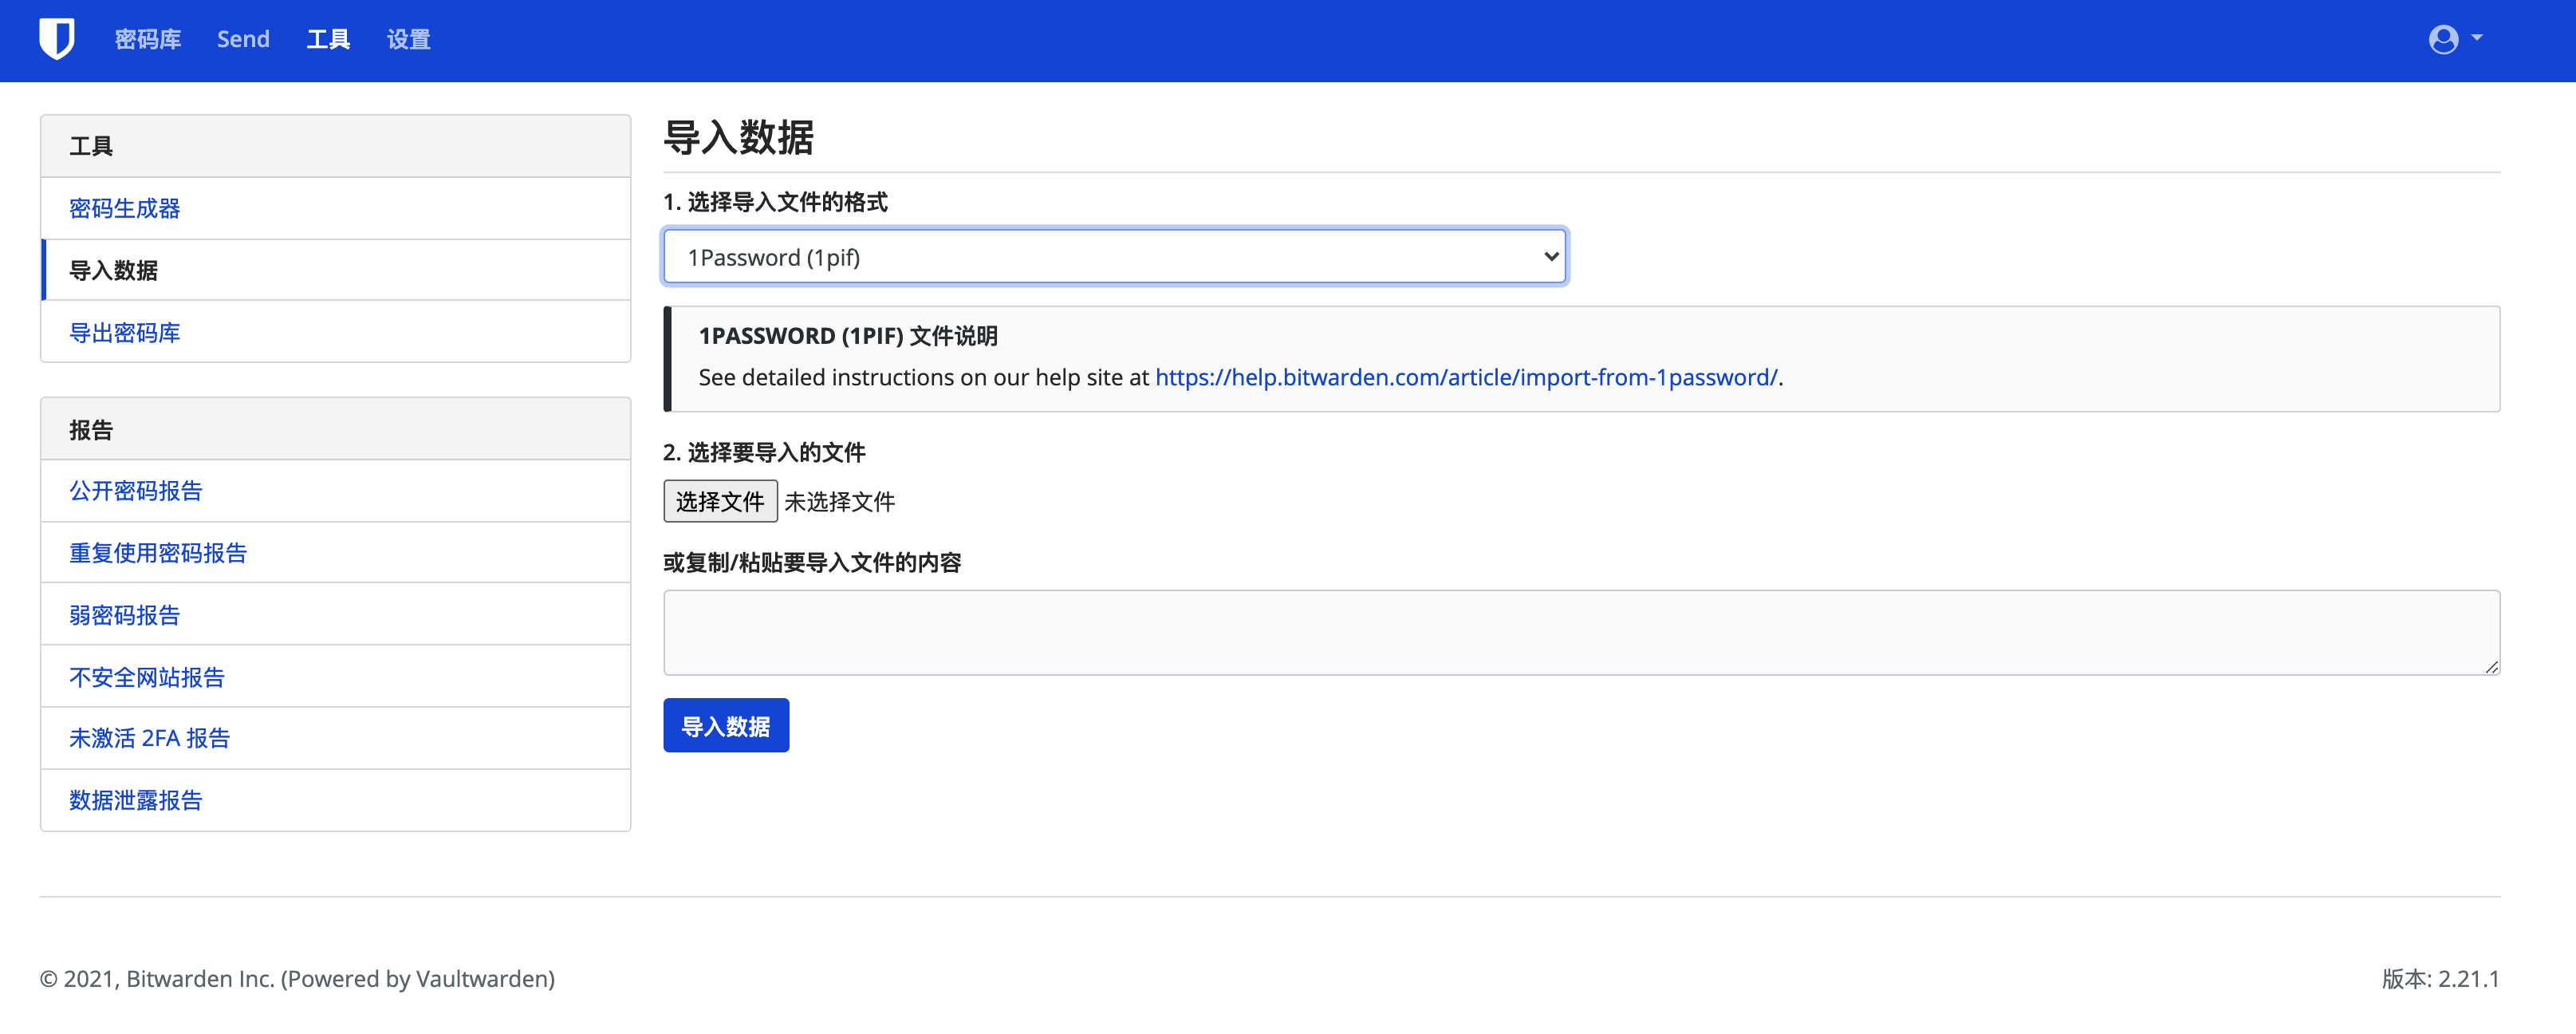Select the 工具 navigation tab

(x=328, y=39)
